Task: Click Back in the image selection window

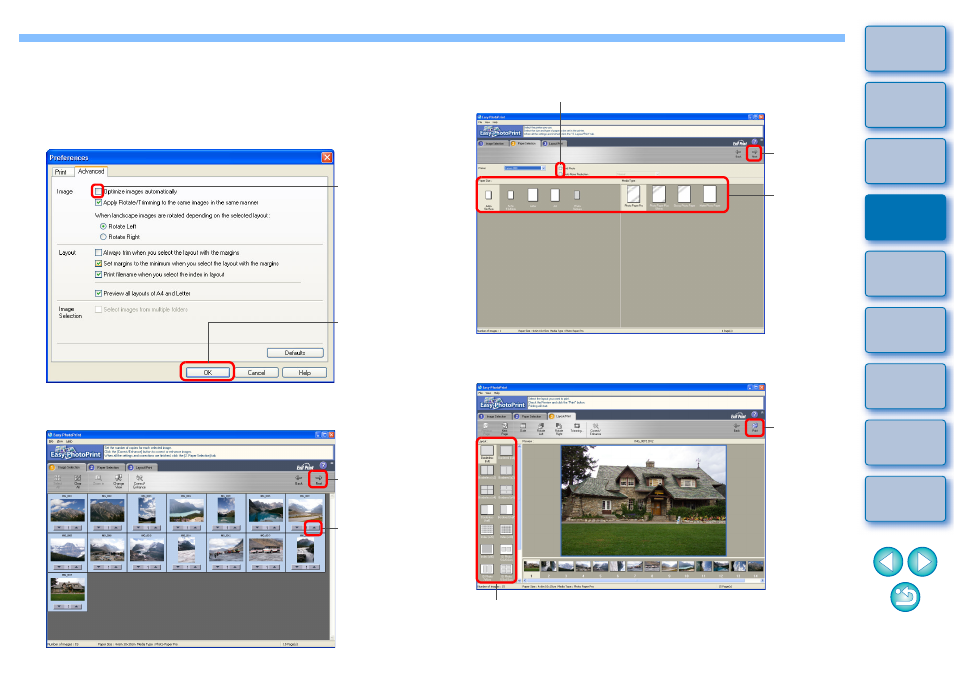Action: [x=299, y=479]
